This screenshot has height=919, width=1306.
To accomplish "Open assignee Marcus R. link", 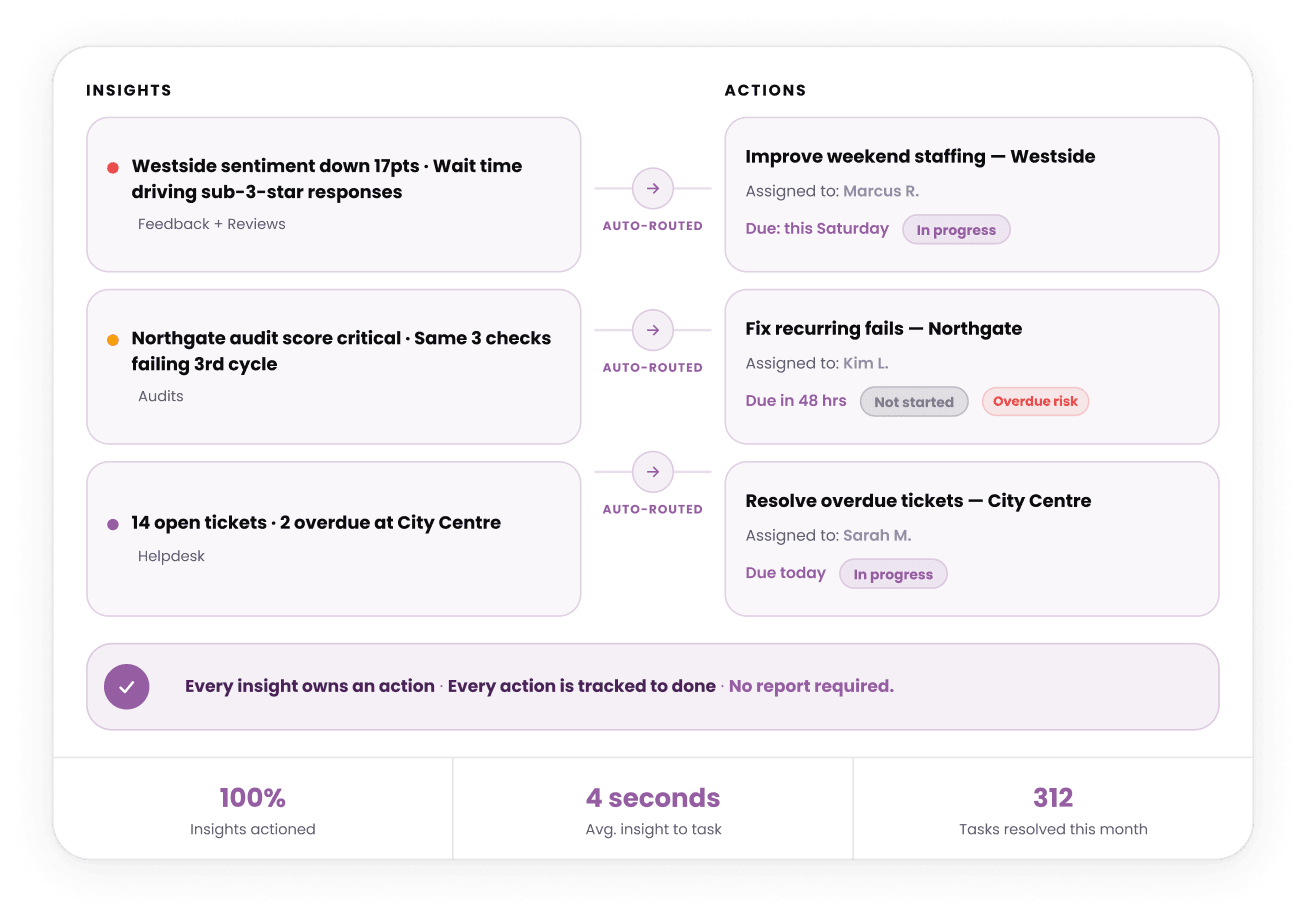I will click(x=881, y=191).
